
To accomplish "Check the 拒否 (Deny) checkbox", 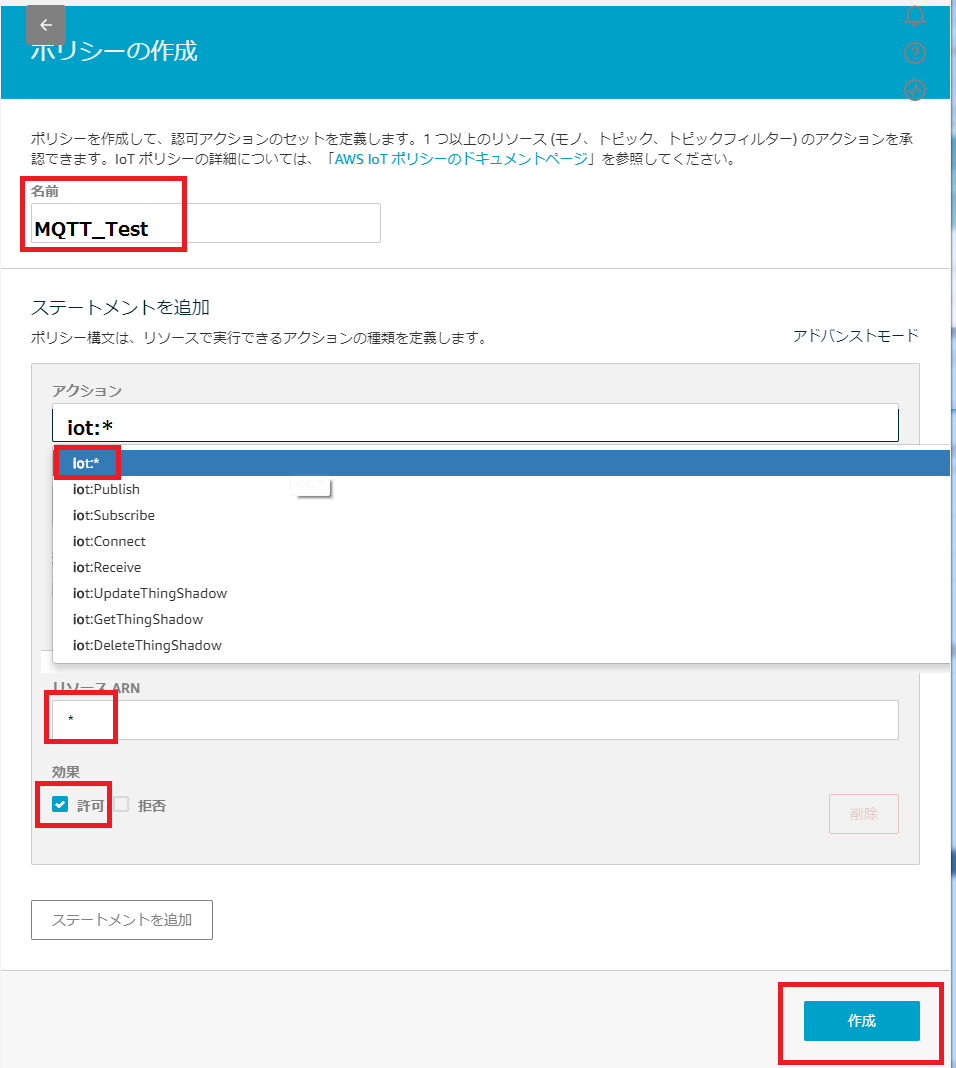I will pyautogui.click(x=121, y=804).
